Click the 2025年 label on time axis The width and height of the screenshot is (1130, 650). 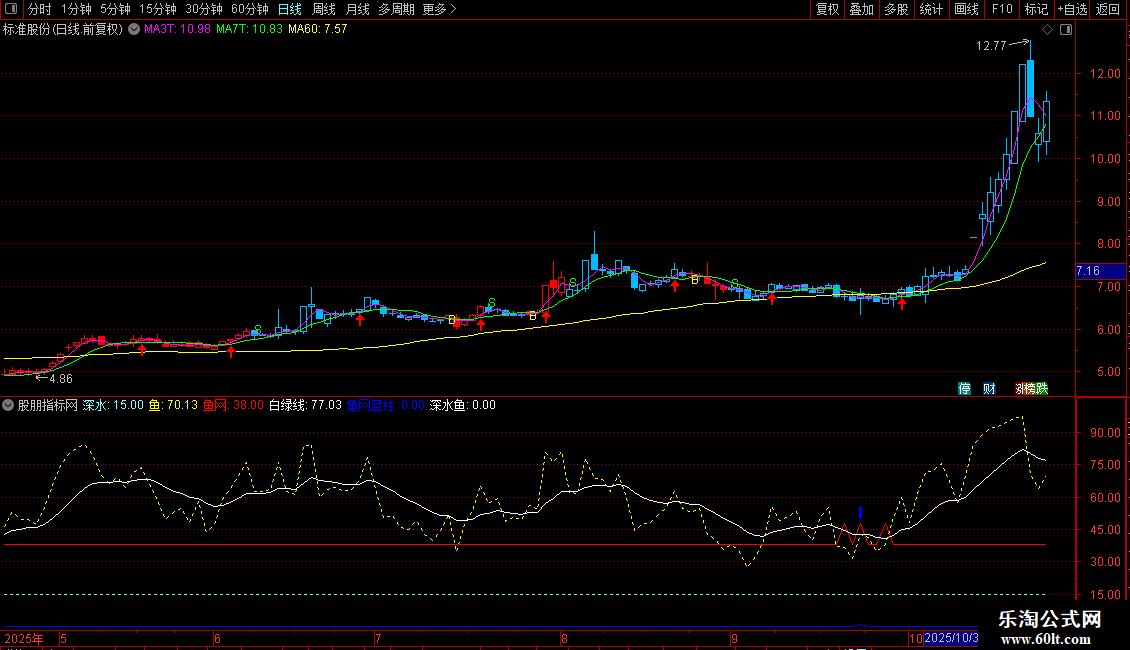pyautogui.click(x=24, y=639)
